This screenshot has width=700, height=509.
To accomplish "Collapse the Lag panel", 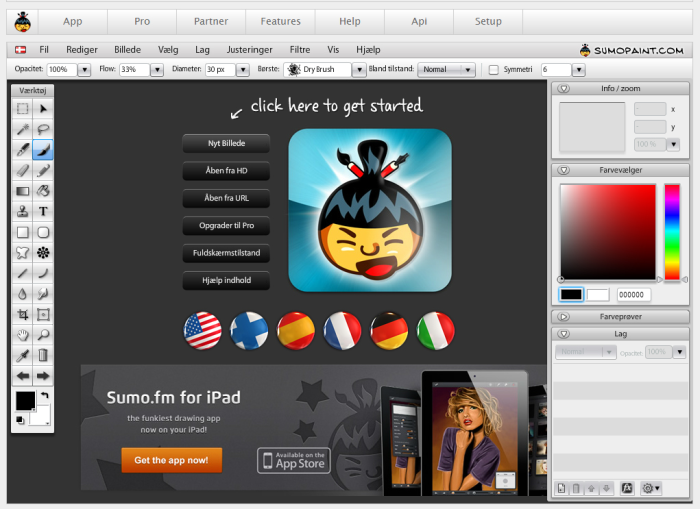I will coord(564,334).
